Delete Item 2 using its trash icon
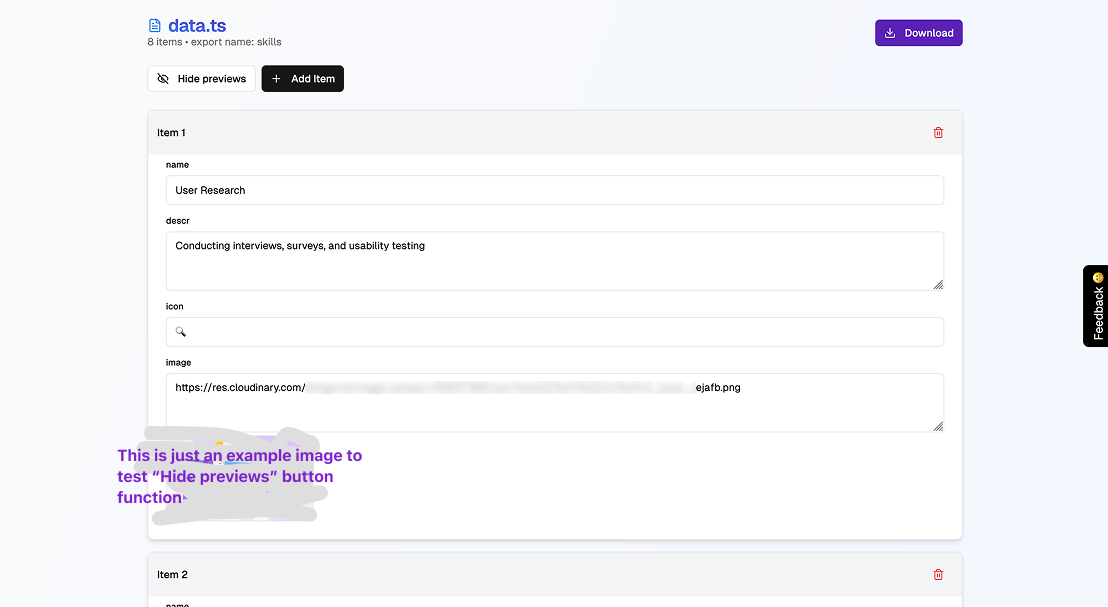1108x607 pixels. pyautogui.click(x=938, y=574)
